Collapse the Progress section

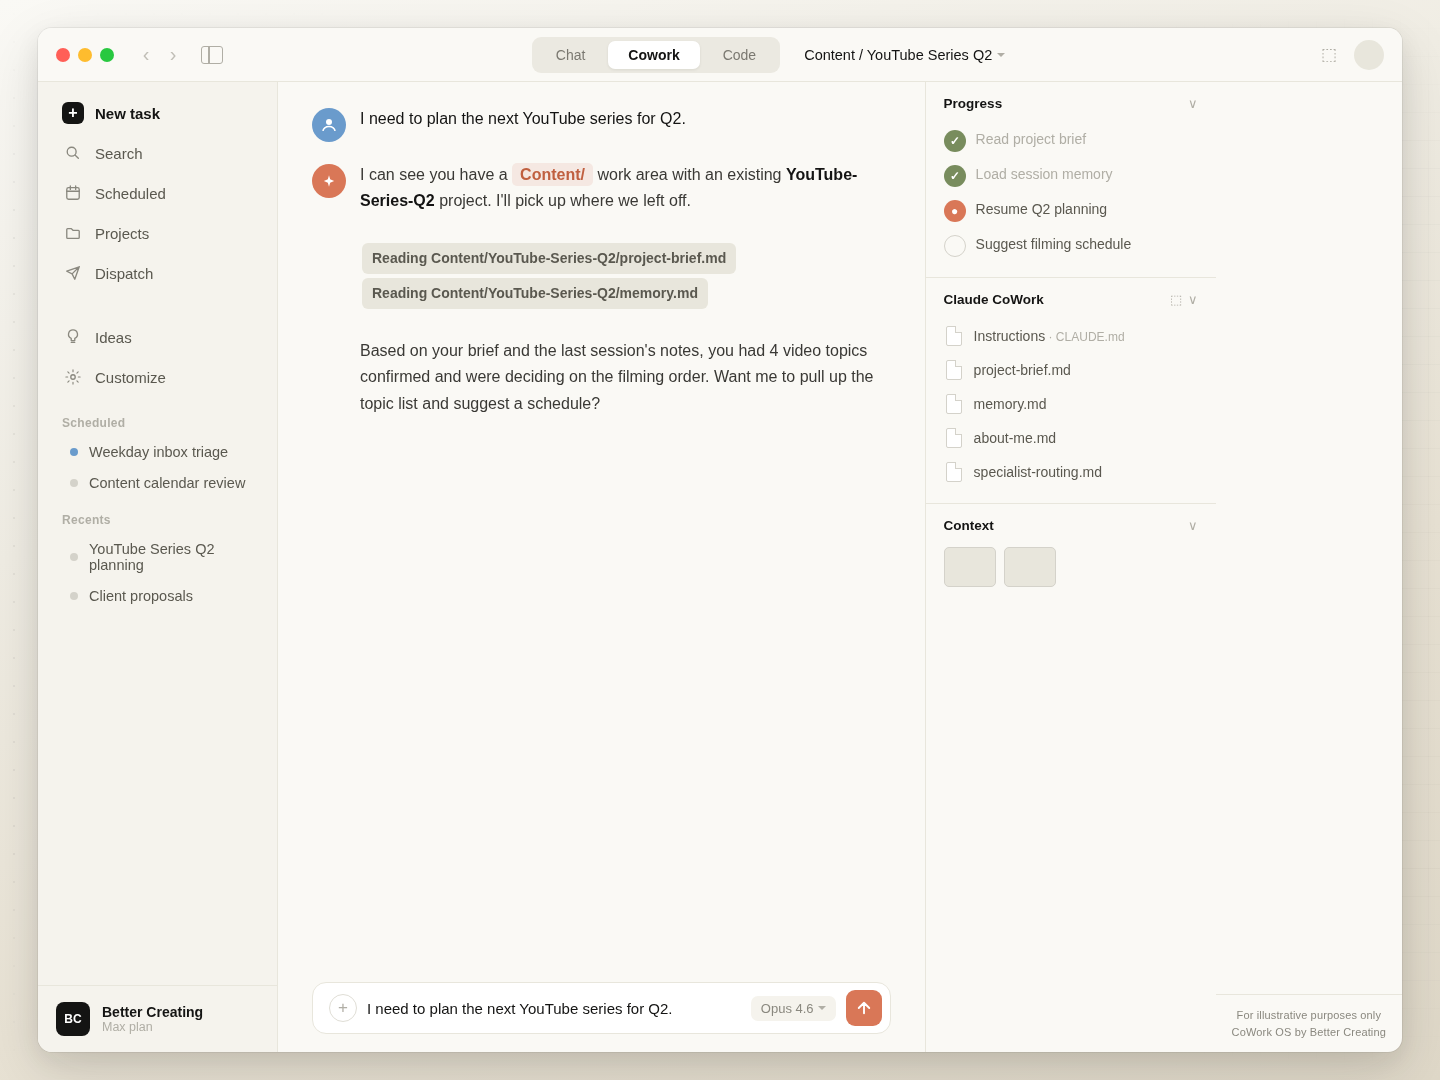1192,103
